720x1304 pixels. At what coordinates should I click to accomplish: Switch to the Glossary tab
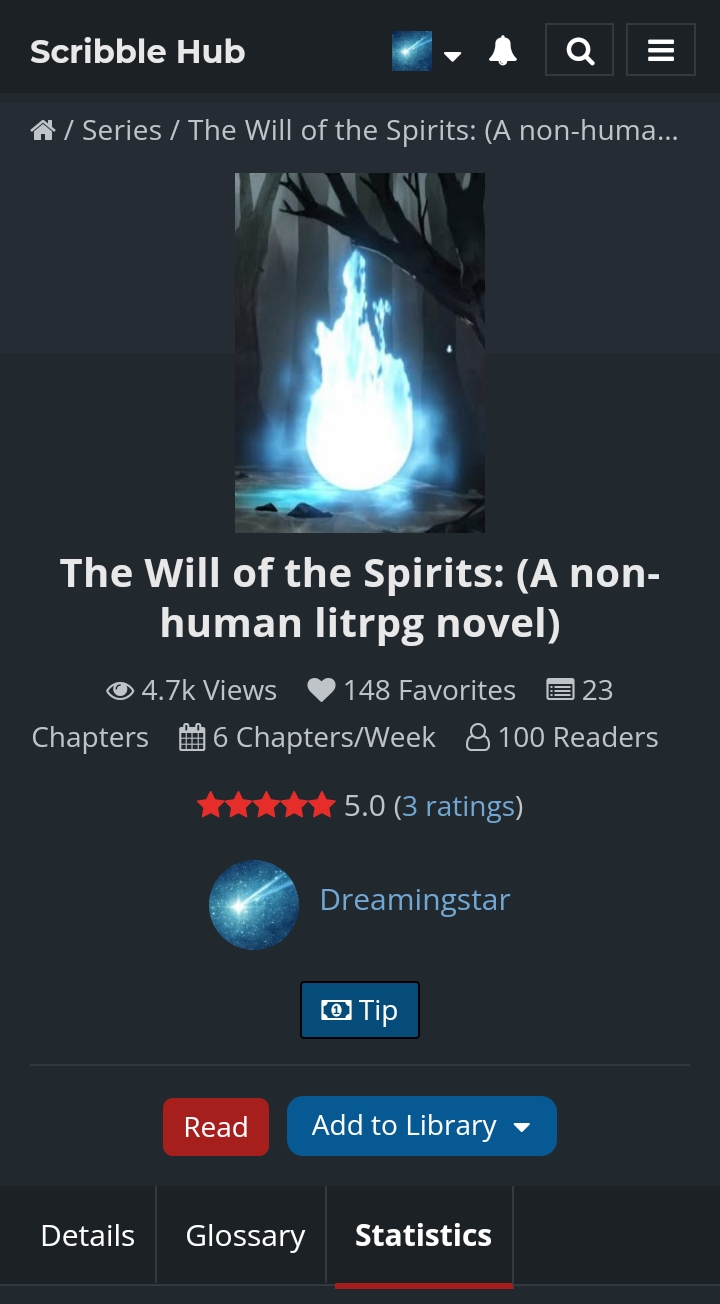tap(245, 1235)
